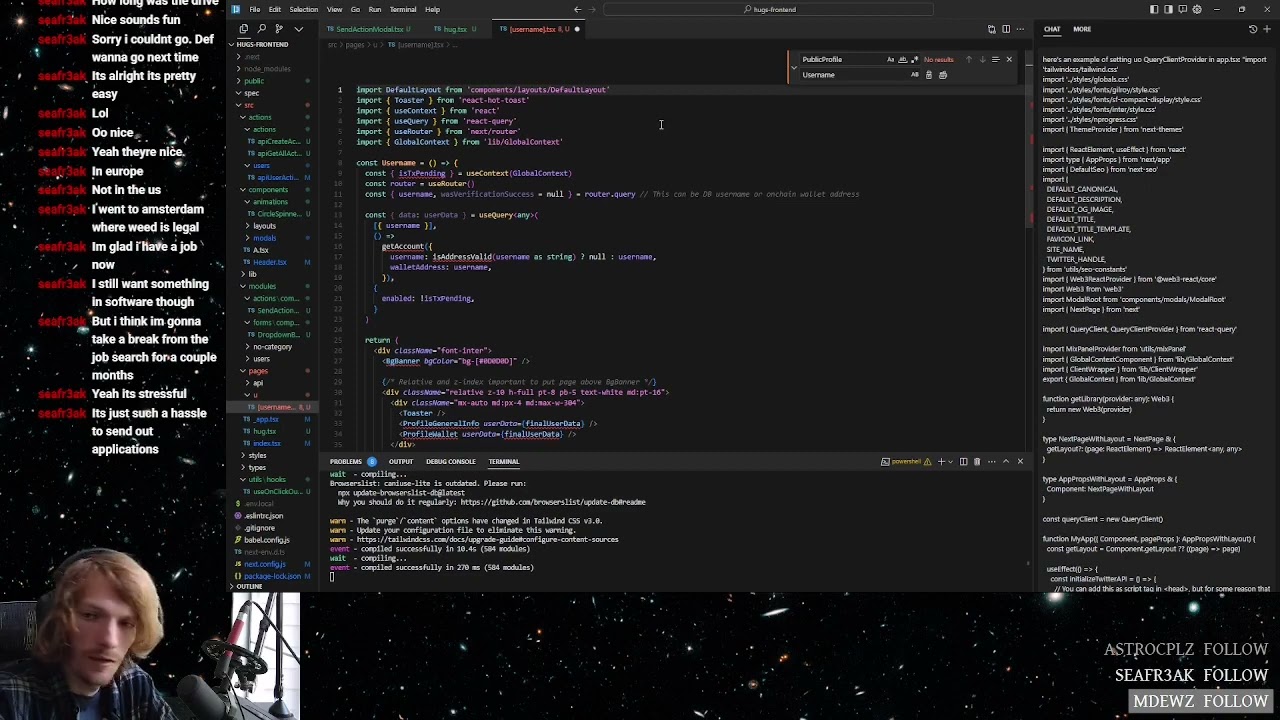Screen dimensions: 1280x720
Task: Collapse the replace row chevron
Action: (794, 68)
